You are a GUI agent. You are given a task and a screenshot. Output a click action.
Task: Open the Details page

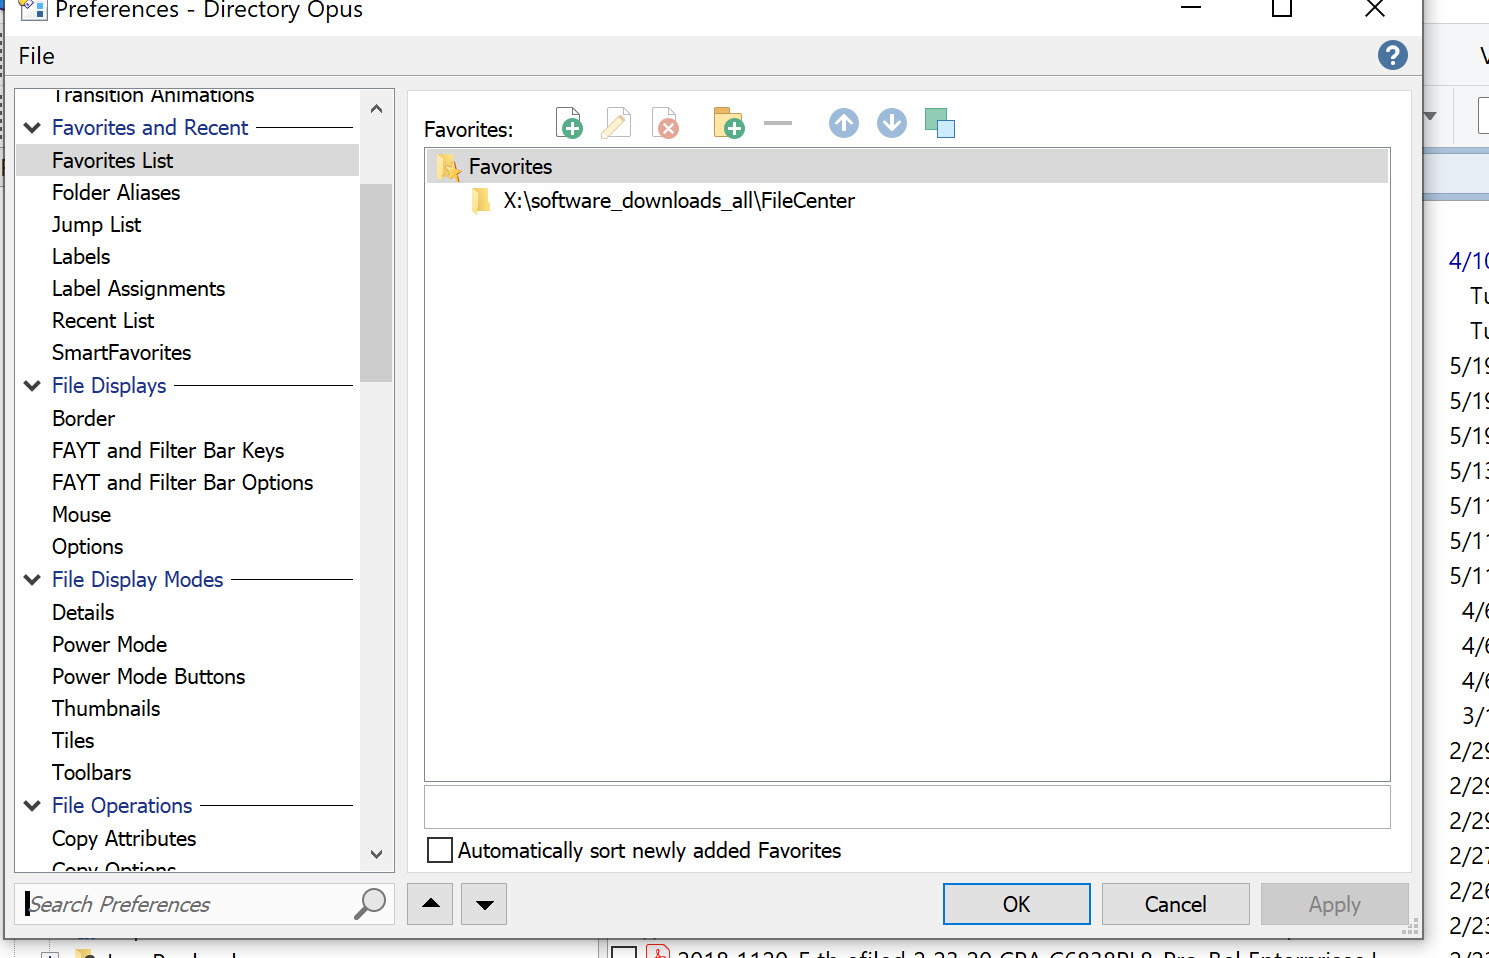(83, 612)
